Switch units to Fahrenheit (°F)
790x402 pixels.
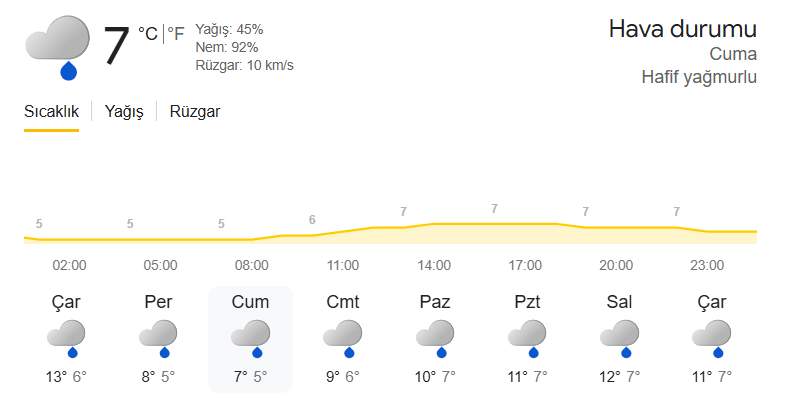pyautogui.click(x=176, y=34)
